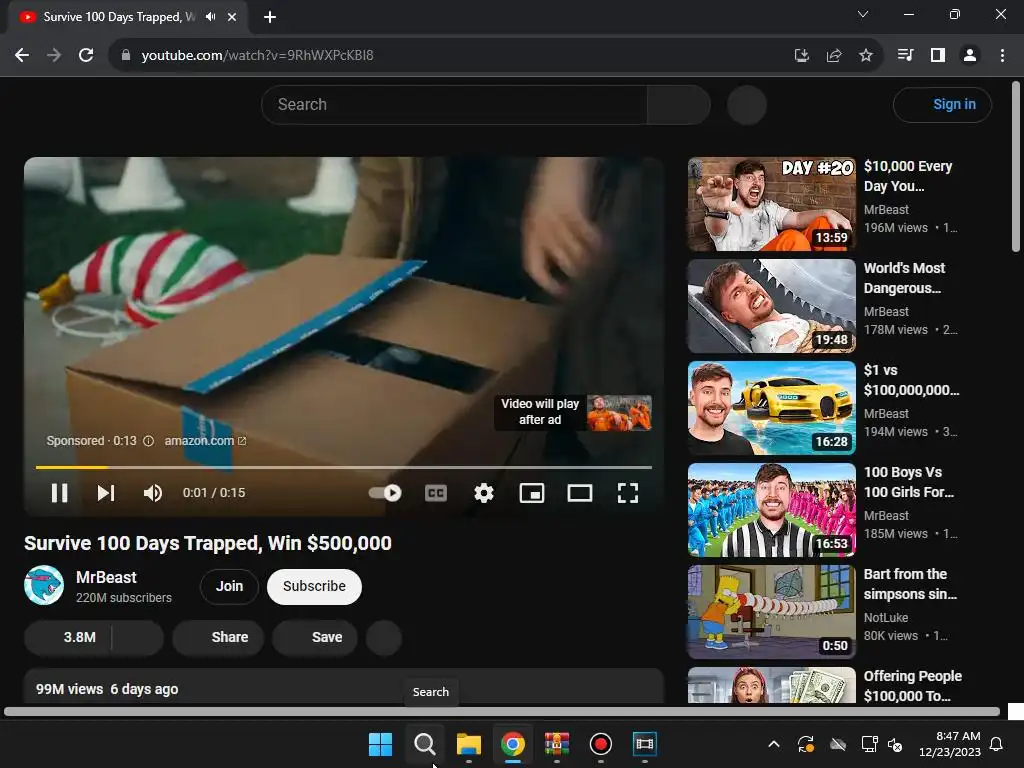Viewport: 1024px width, 768px height.
Task: Skip to next video with next button
Action: click(106, 493)
